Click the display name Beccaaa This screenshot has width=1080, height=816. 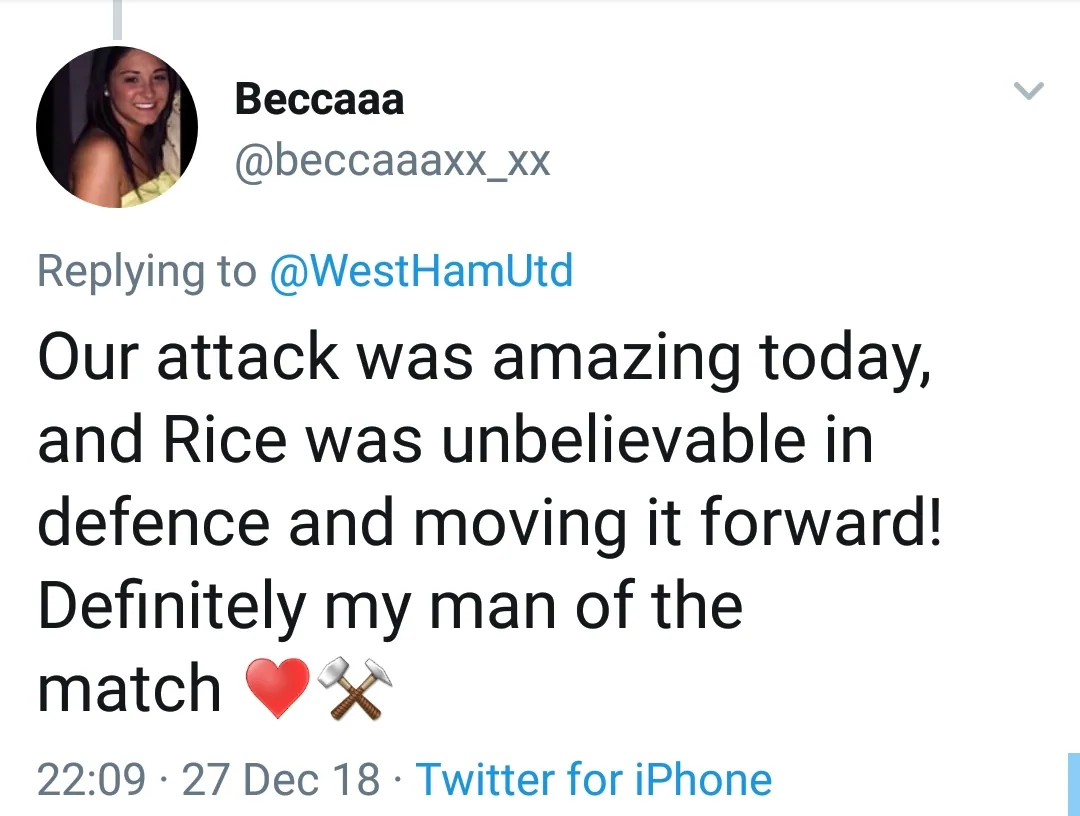(319, 100)
